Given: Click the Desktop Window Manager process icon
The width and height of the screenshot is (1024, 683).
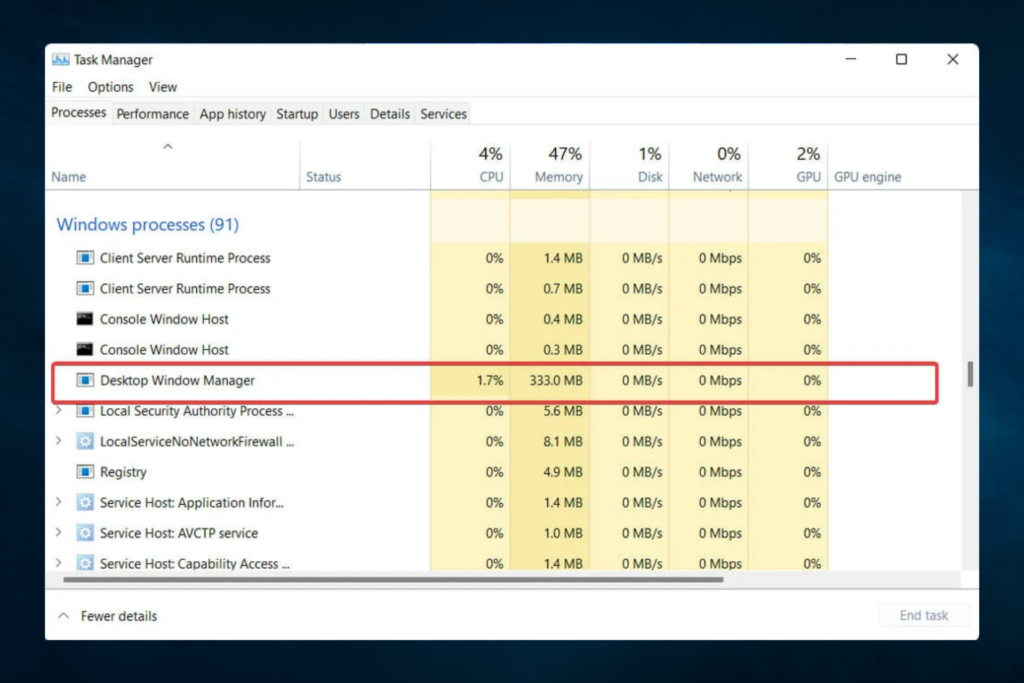Looking at the screenshot, I should tap(84, 381).
